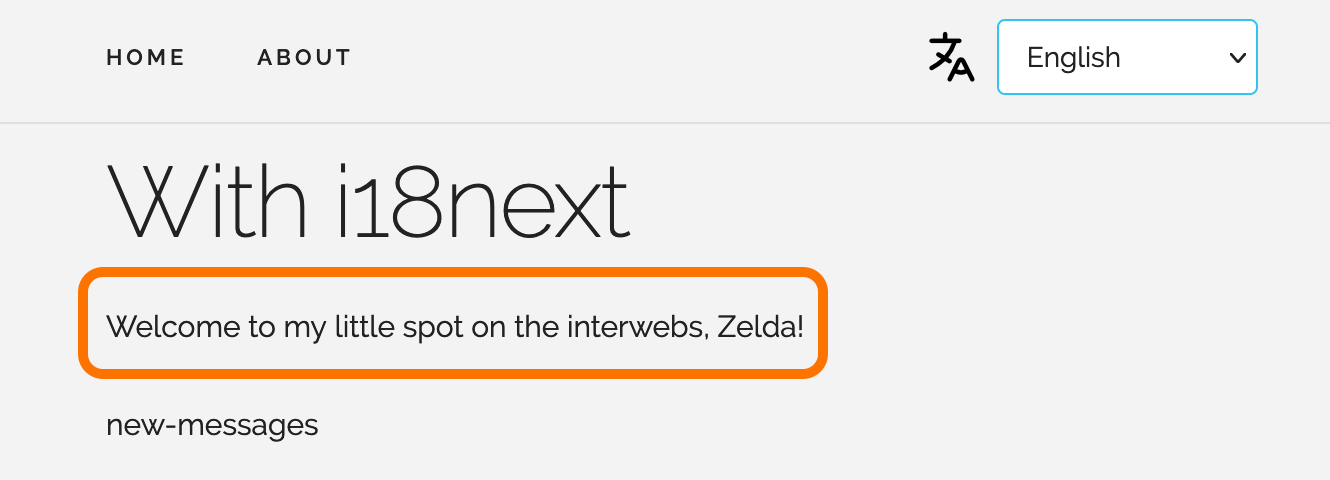
Task: Click the translate language icon
Action: point(951,57)
